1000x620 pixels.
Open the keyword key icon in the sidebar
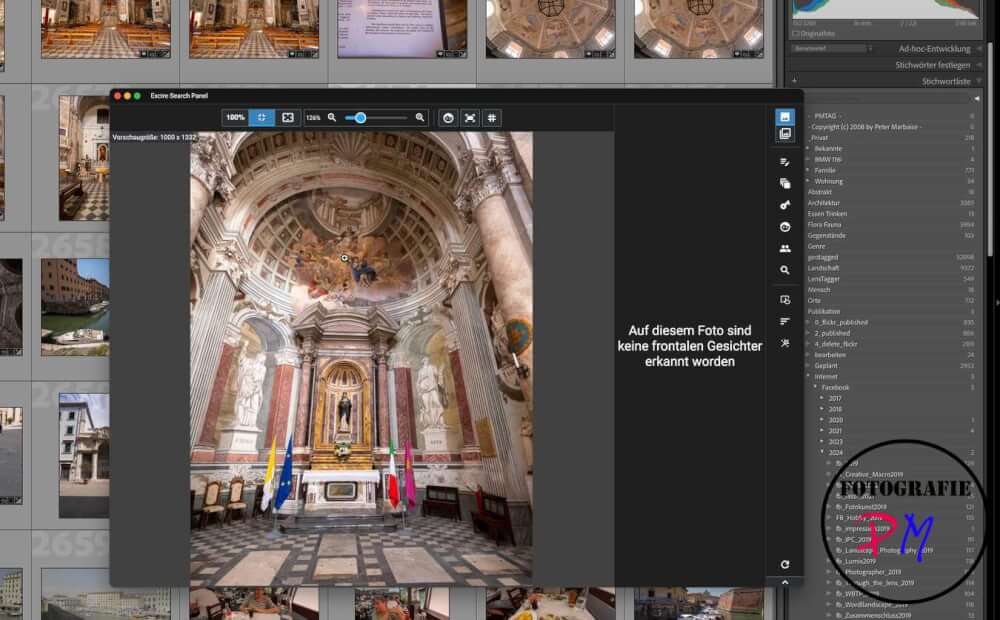pos(785,205)
